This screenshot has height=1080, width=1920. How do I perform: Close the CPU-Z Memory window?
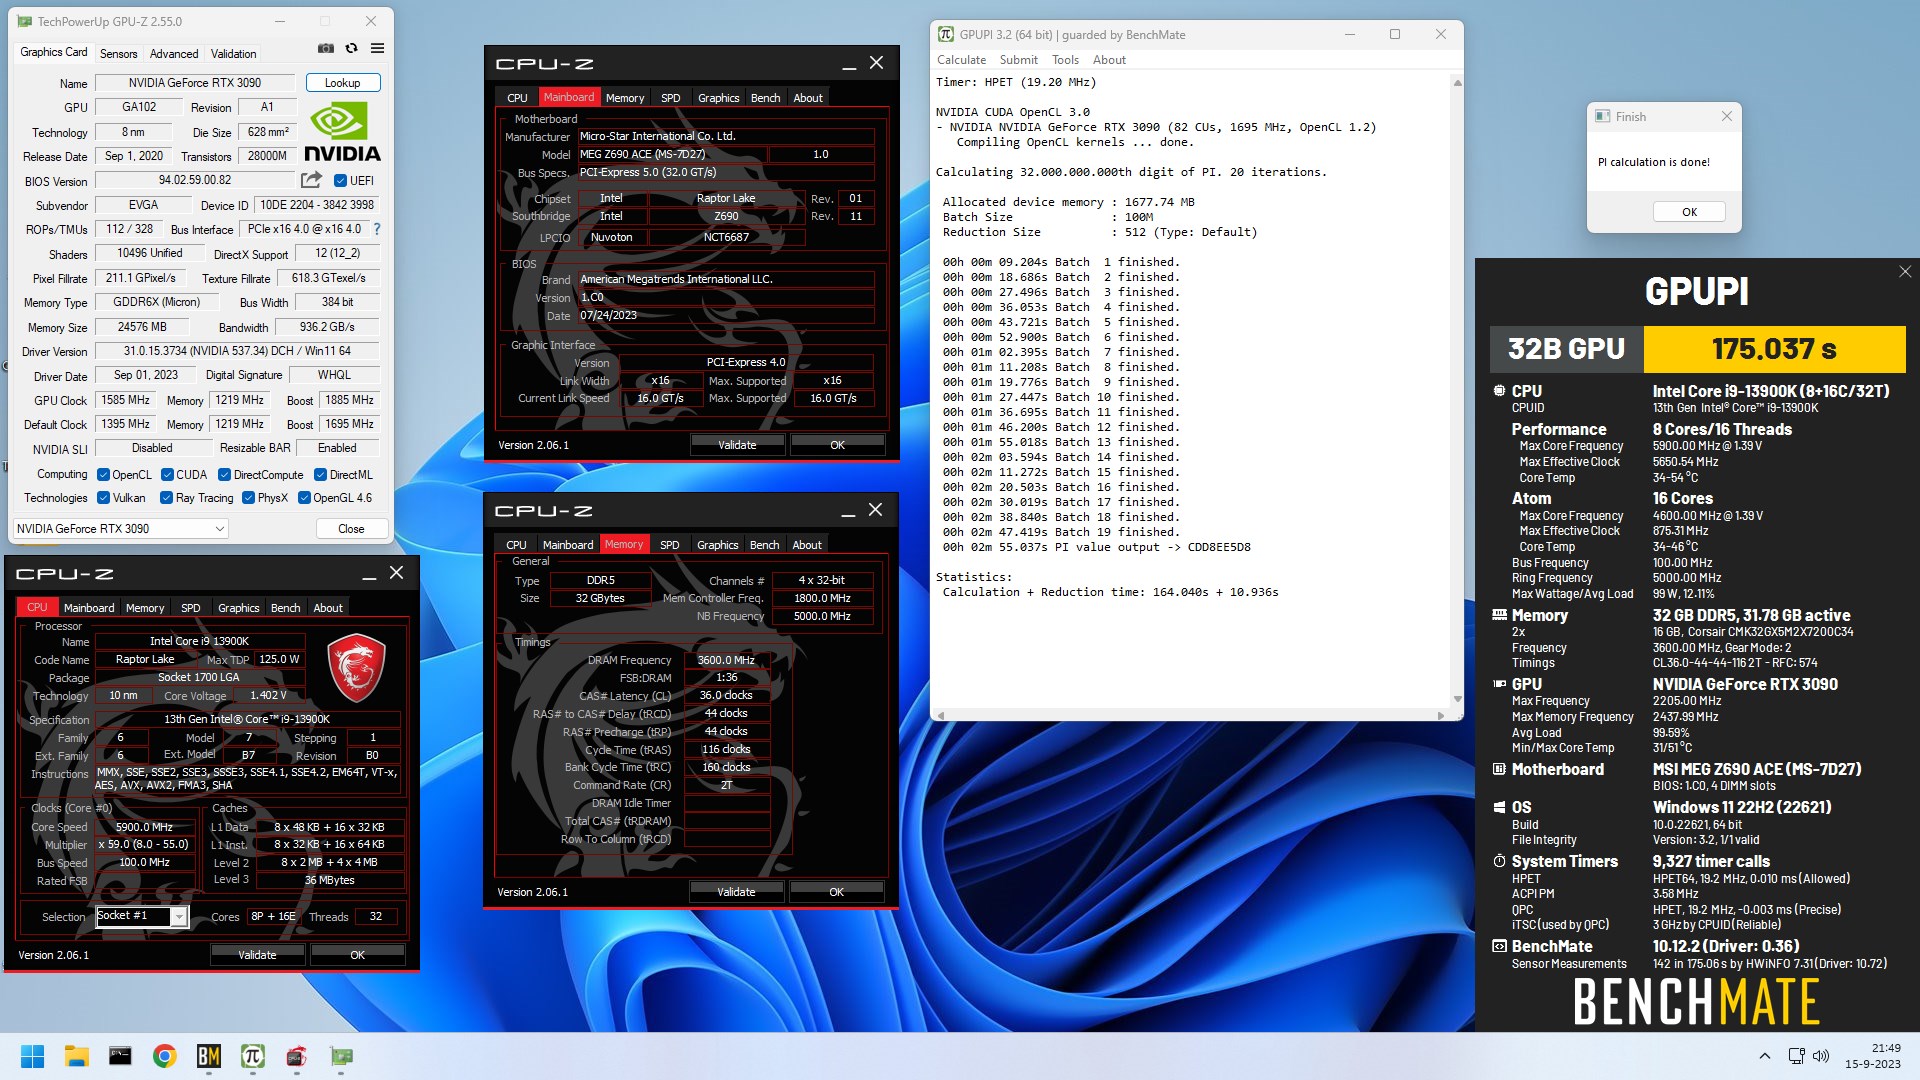pos(875,510)
